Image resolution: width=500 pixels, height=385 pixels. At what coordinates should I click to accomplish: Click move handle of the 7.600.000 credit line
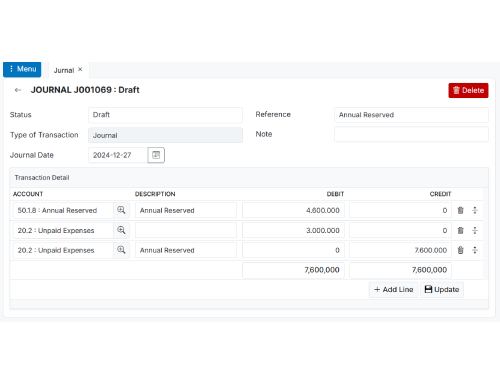475,250
